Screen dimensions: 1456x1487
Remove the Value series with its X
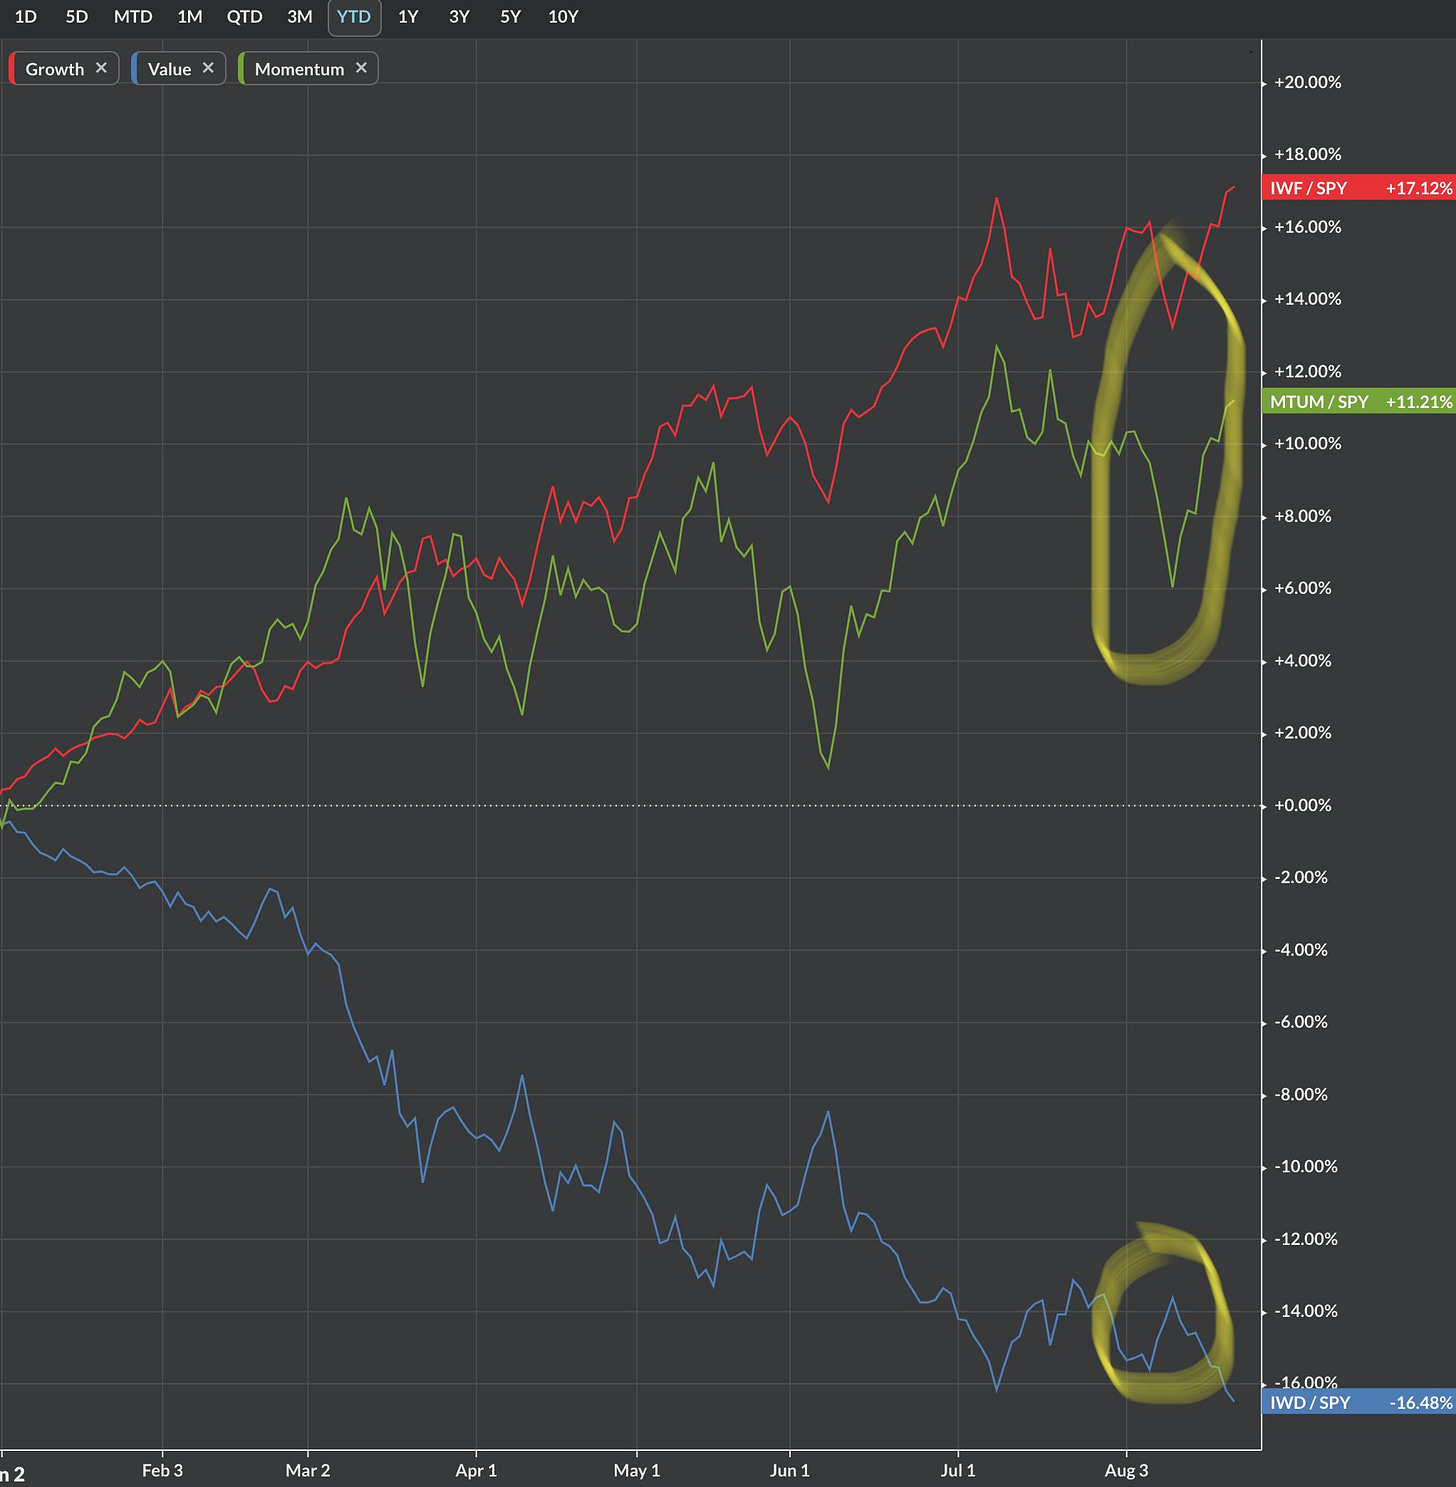point(208,68)
